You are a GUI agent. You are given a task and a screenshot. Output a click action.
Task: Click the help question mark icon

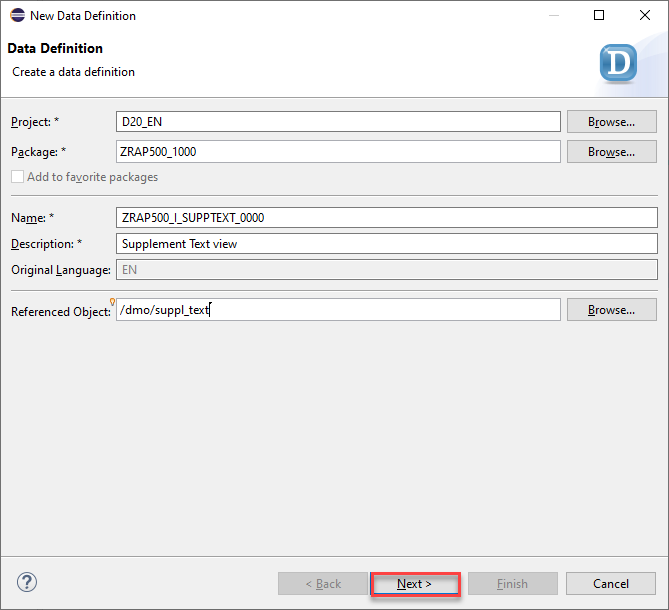click(x=27, y=582)
